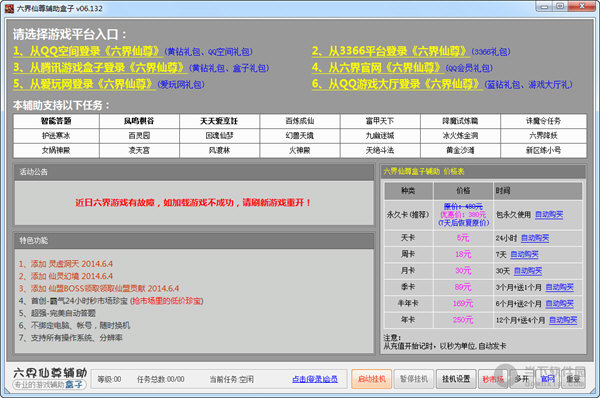
Task: Select the 回魂仙梦 task cell
Action: click(219, 135)
